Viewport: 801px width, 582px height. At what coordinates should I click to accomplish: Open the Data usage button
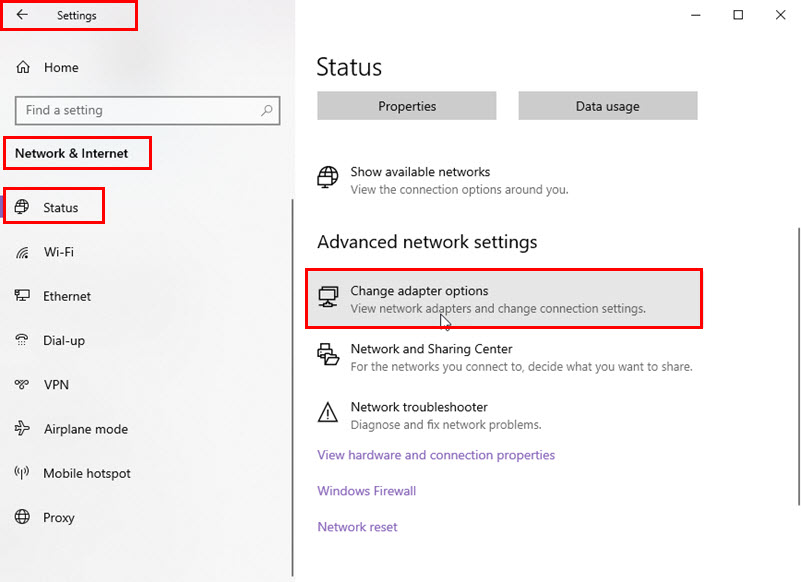tap(607, 106)
